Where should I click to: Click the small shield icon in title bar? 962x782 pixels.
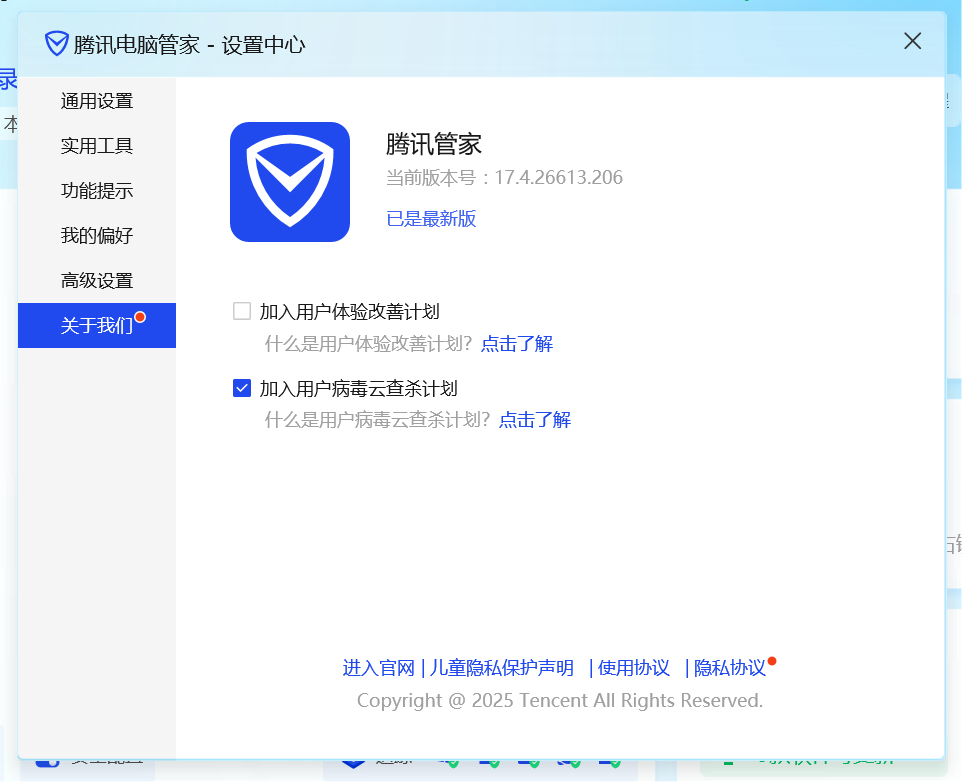pos(56,44)
